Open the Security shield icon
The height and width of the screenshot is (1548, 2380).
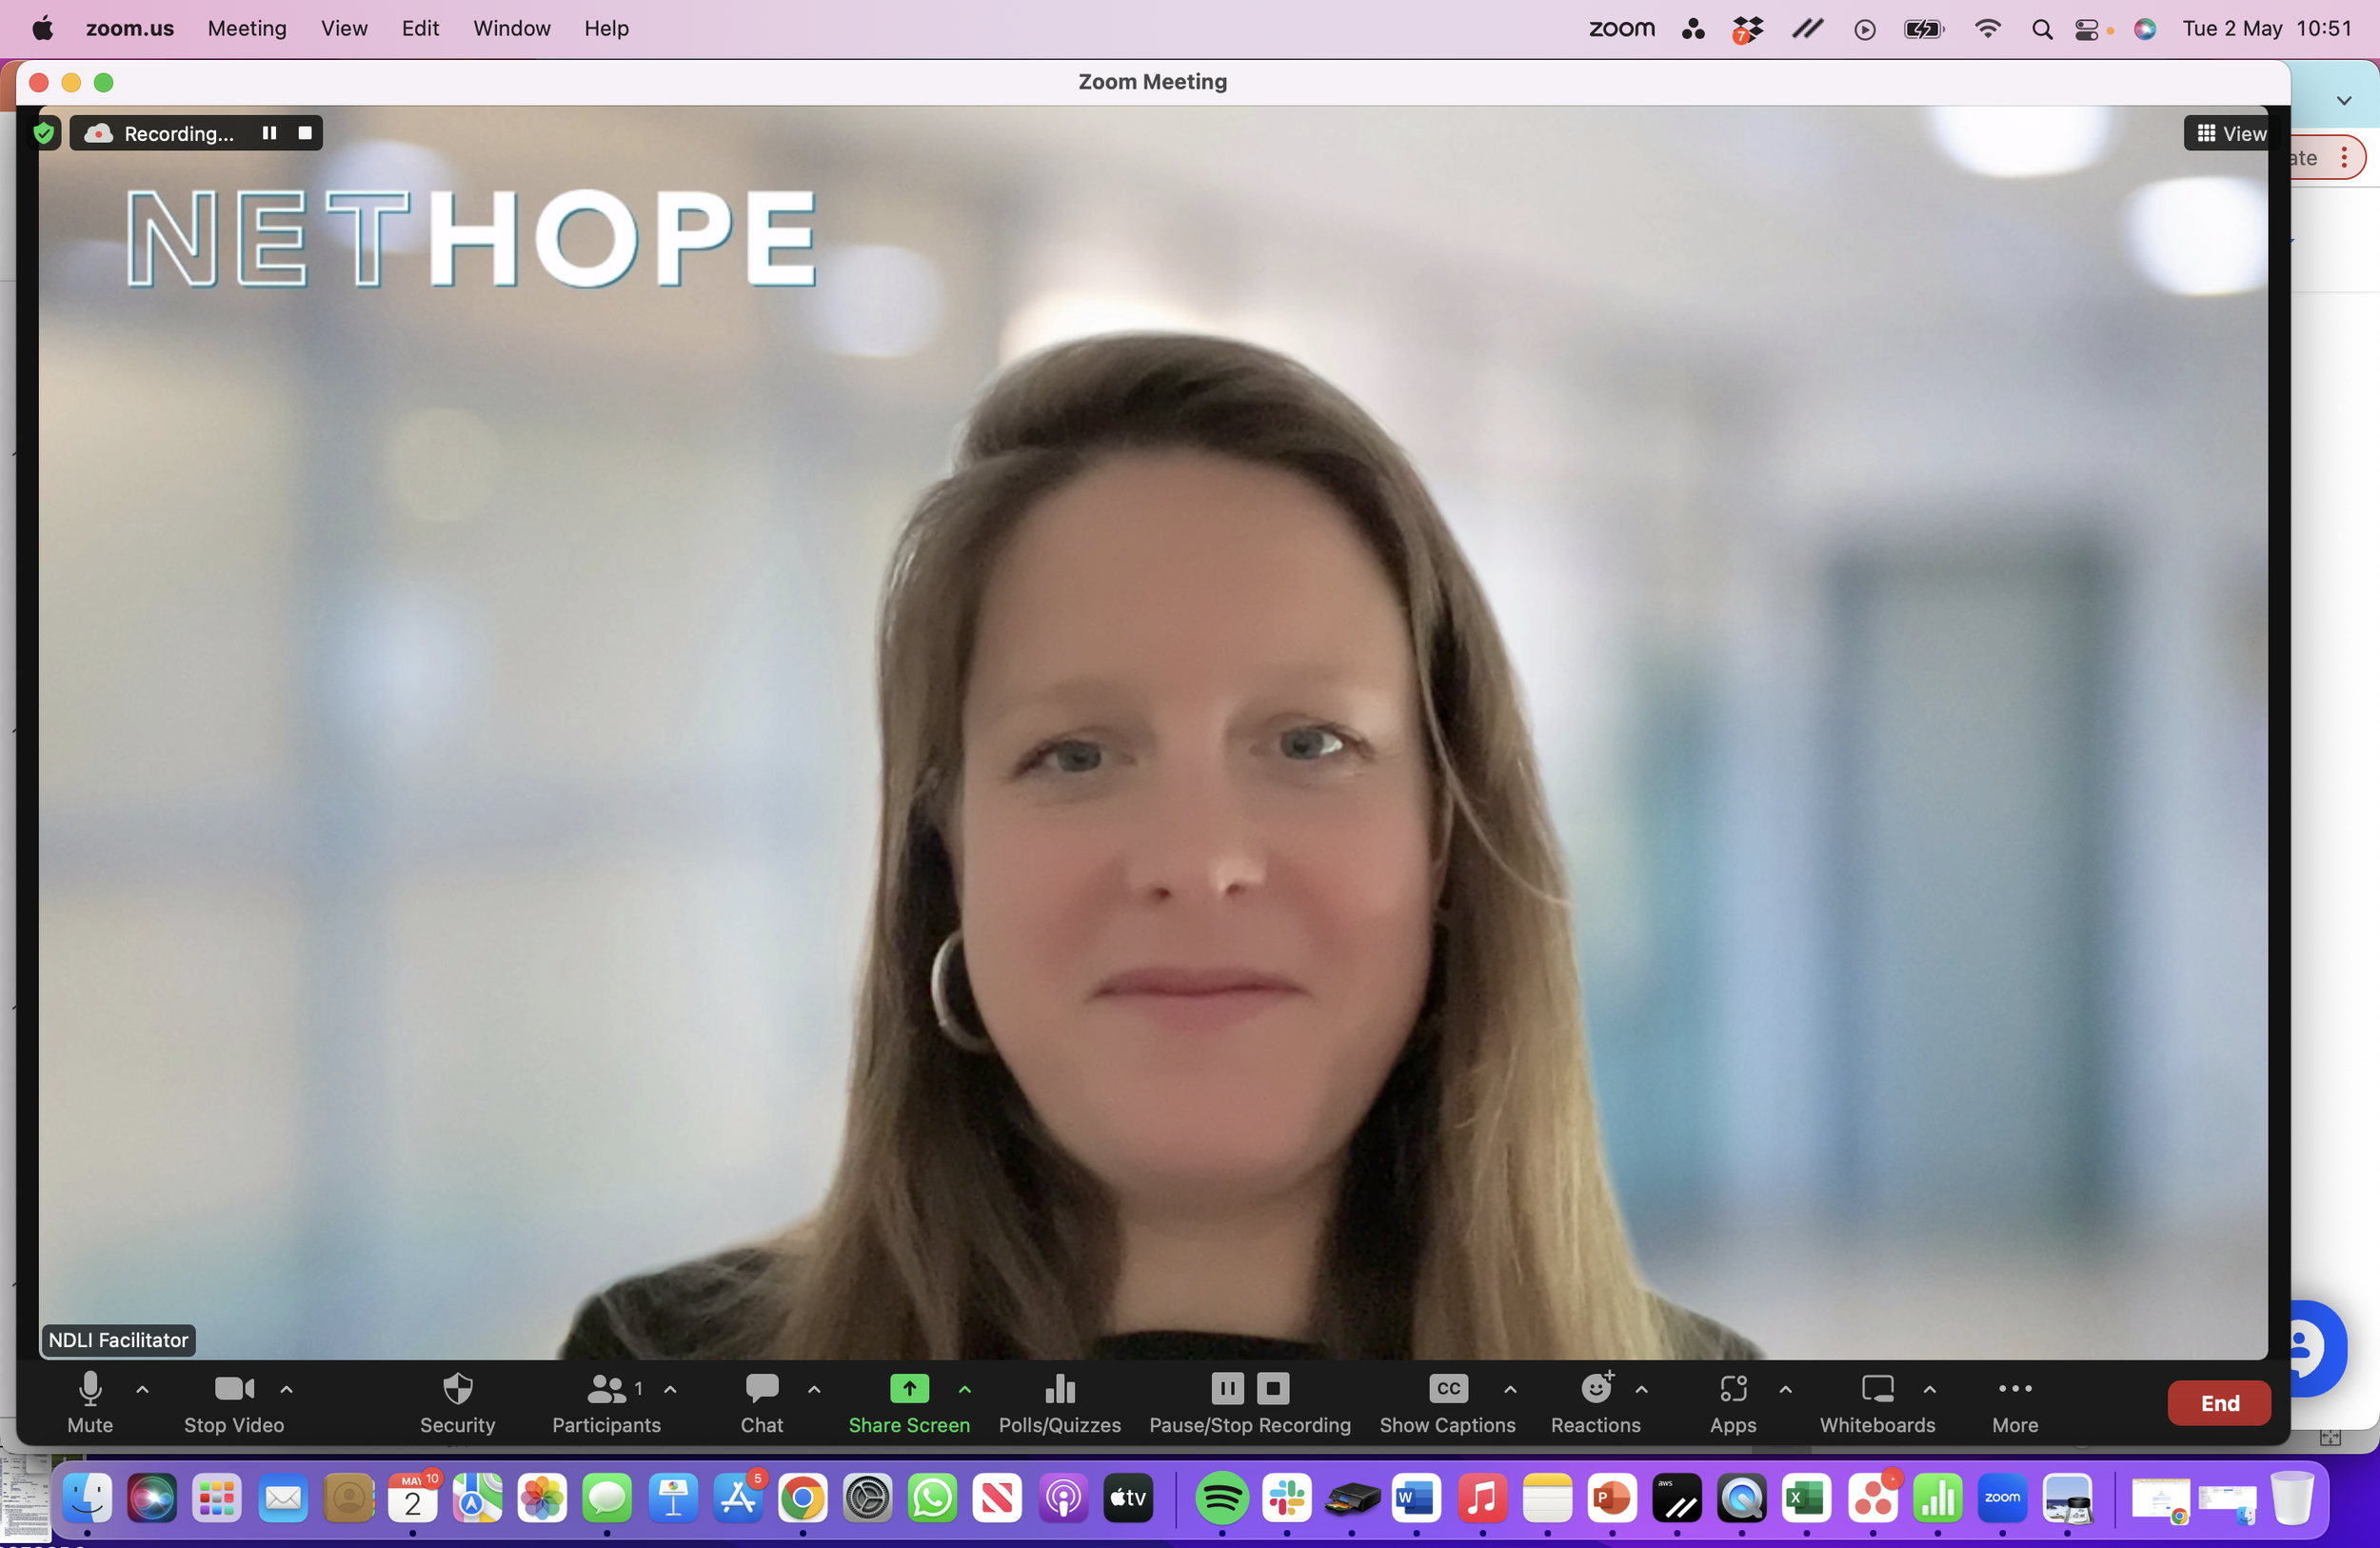coord(457,1389)
